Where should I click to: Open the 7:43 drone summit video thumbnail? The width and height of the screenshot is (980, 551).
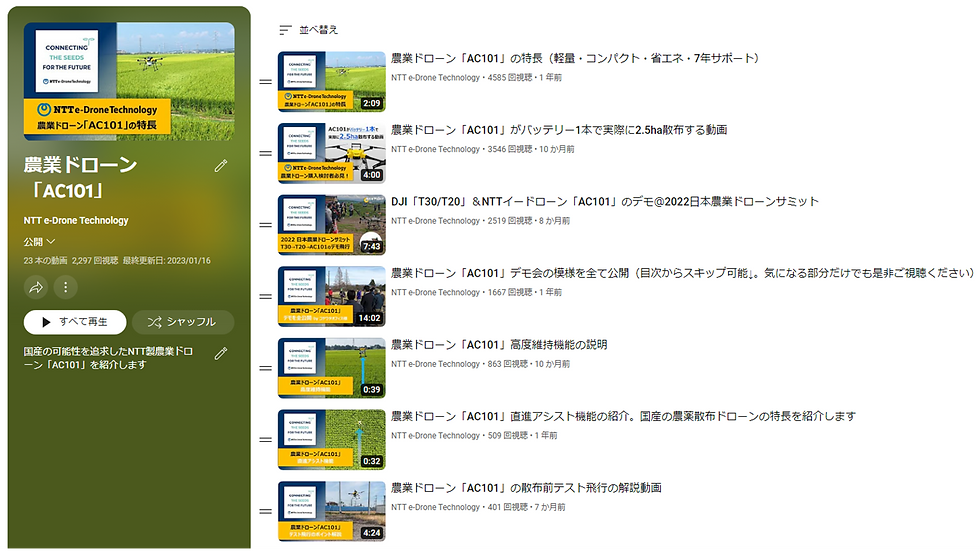pos(332,225)
